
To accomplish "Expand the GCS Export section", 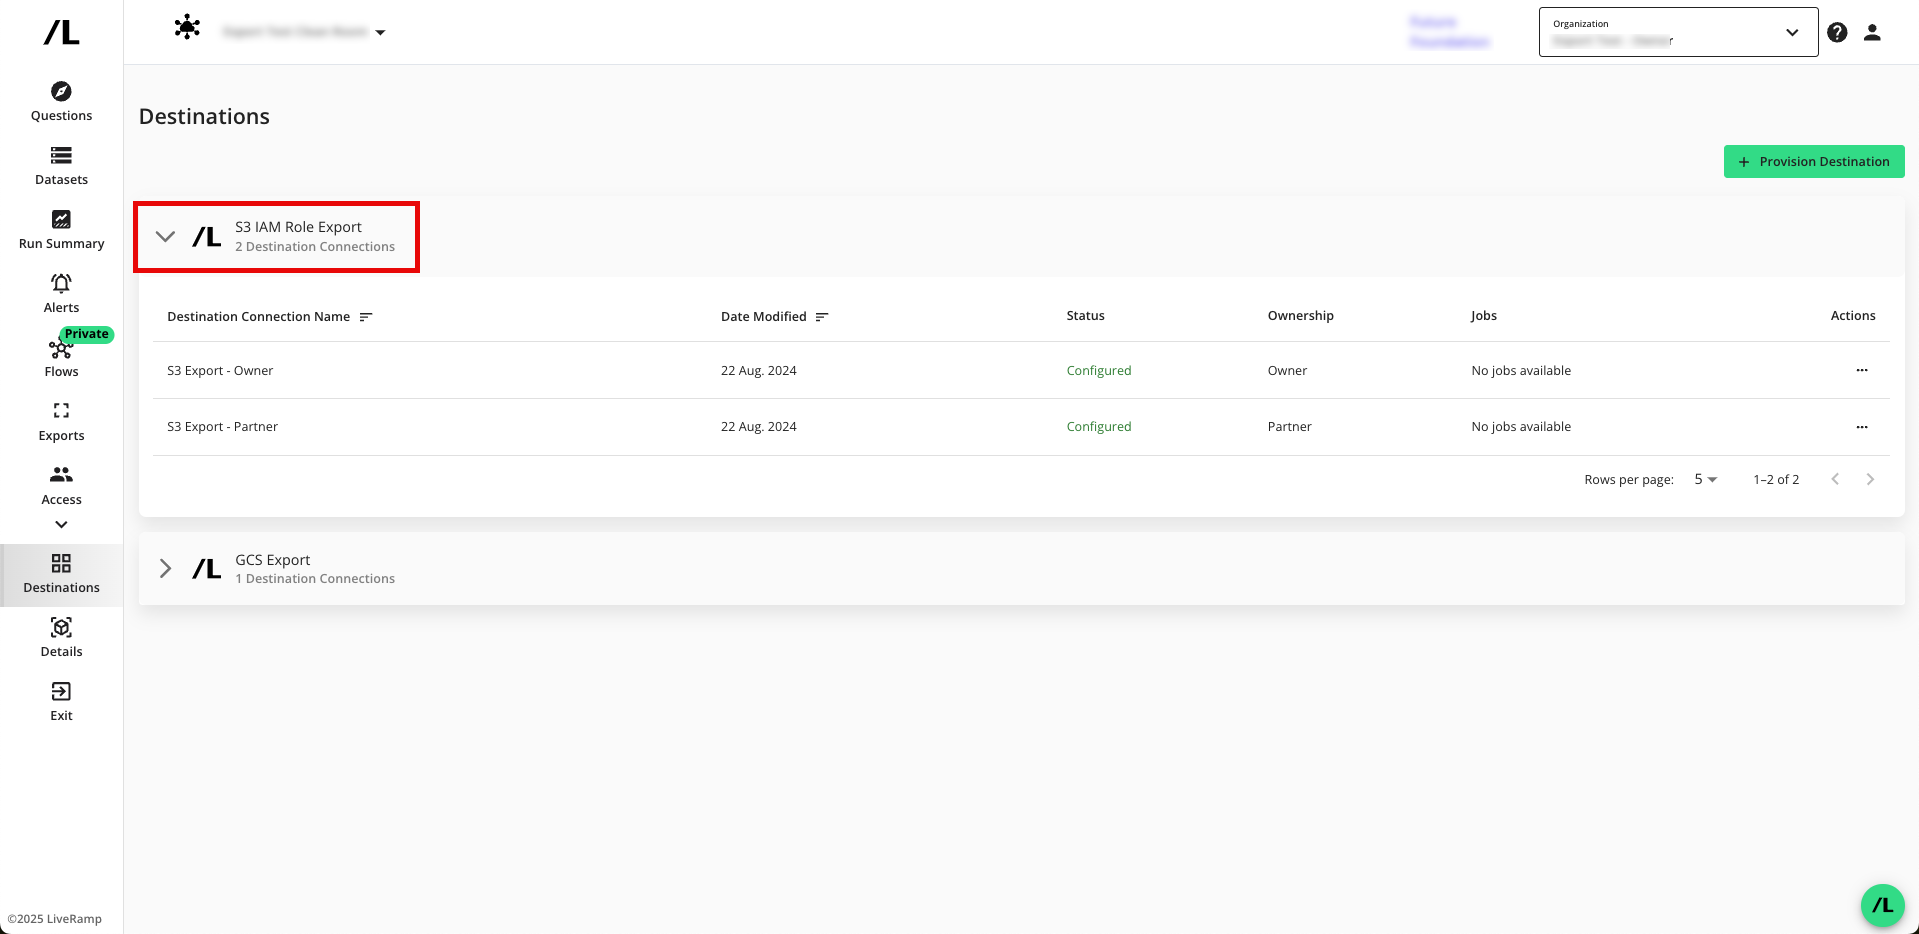I will tap(166, 569).
